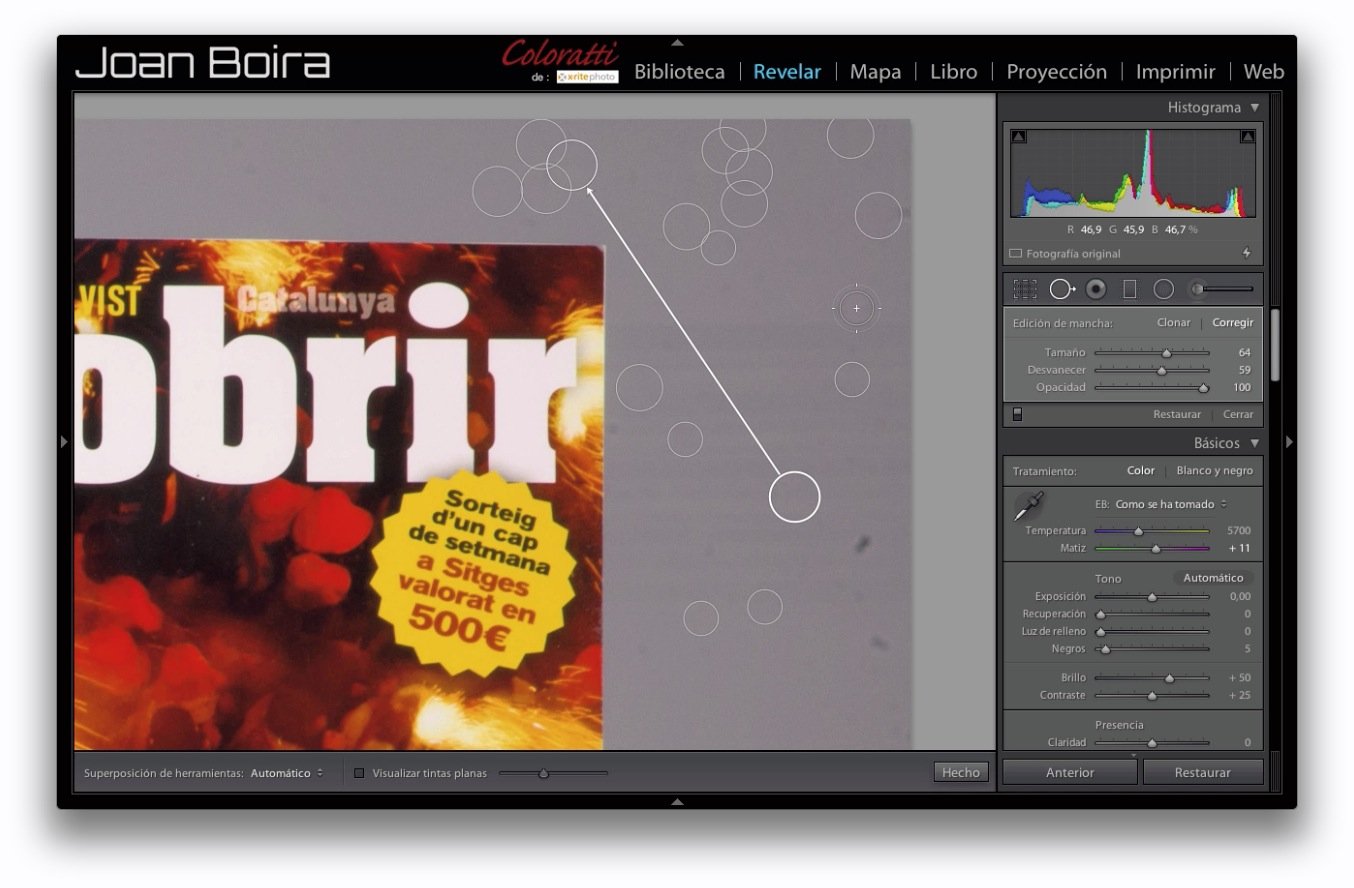Collapse the Histograma panel
The height and width of the screenshot is (888, 1354).
click(1255, 107)
